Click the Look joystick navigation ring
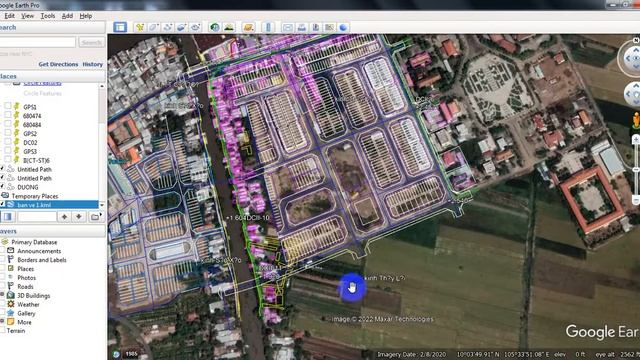Screen dimensions: 640x360 (631, 58)
